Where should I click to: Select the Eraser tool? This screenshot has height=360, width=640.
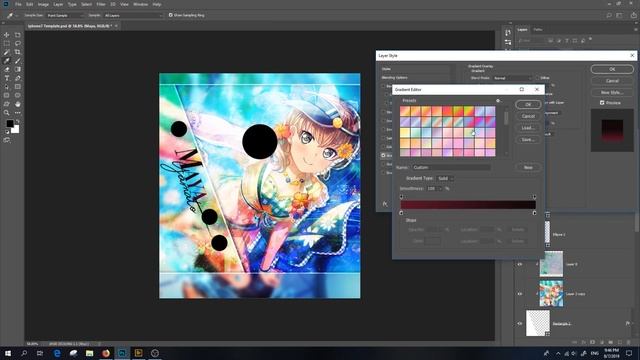(7, 69)
